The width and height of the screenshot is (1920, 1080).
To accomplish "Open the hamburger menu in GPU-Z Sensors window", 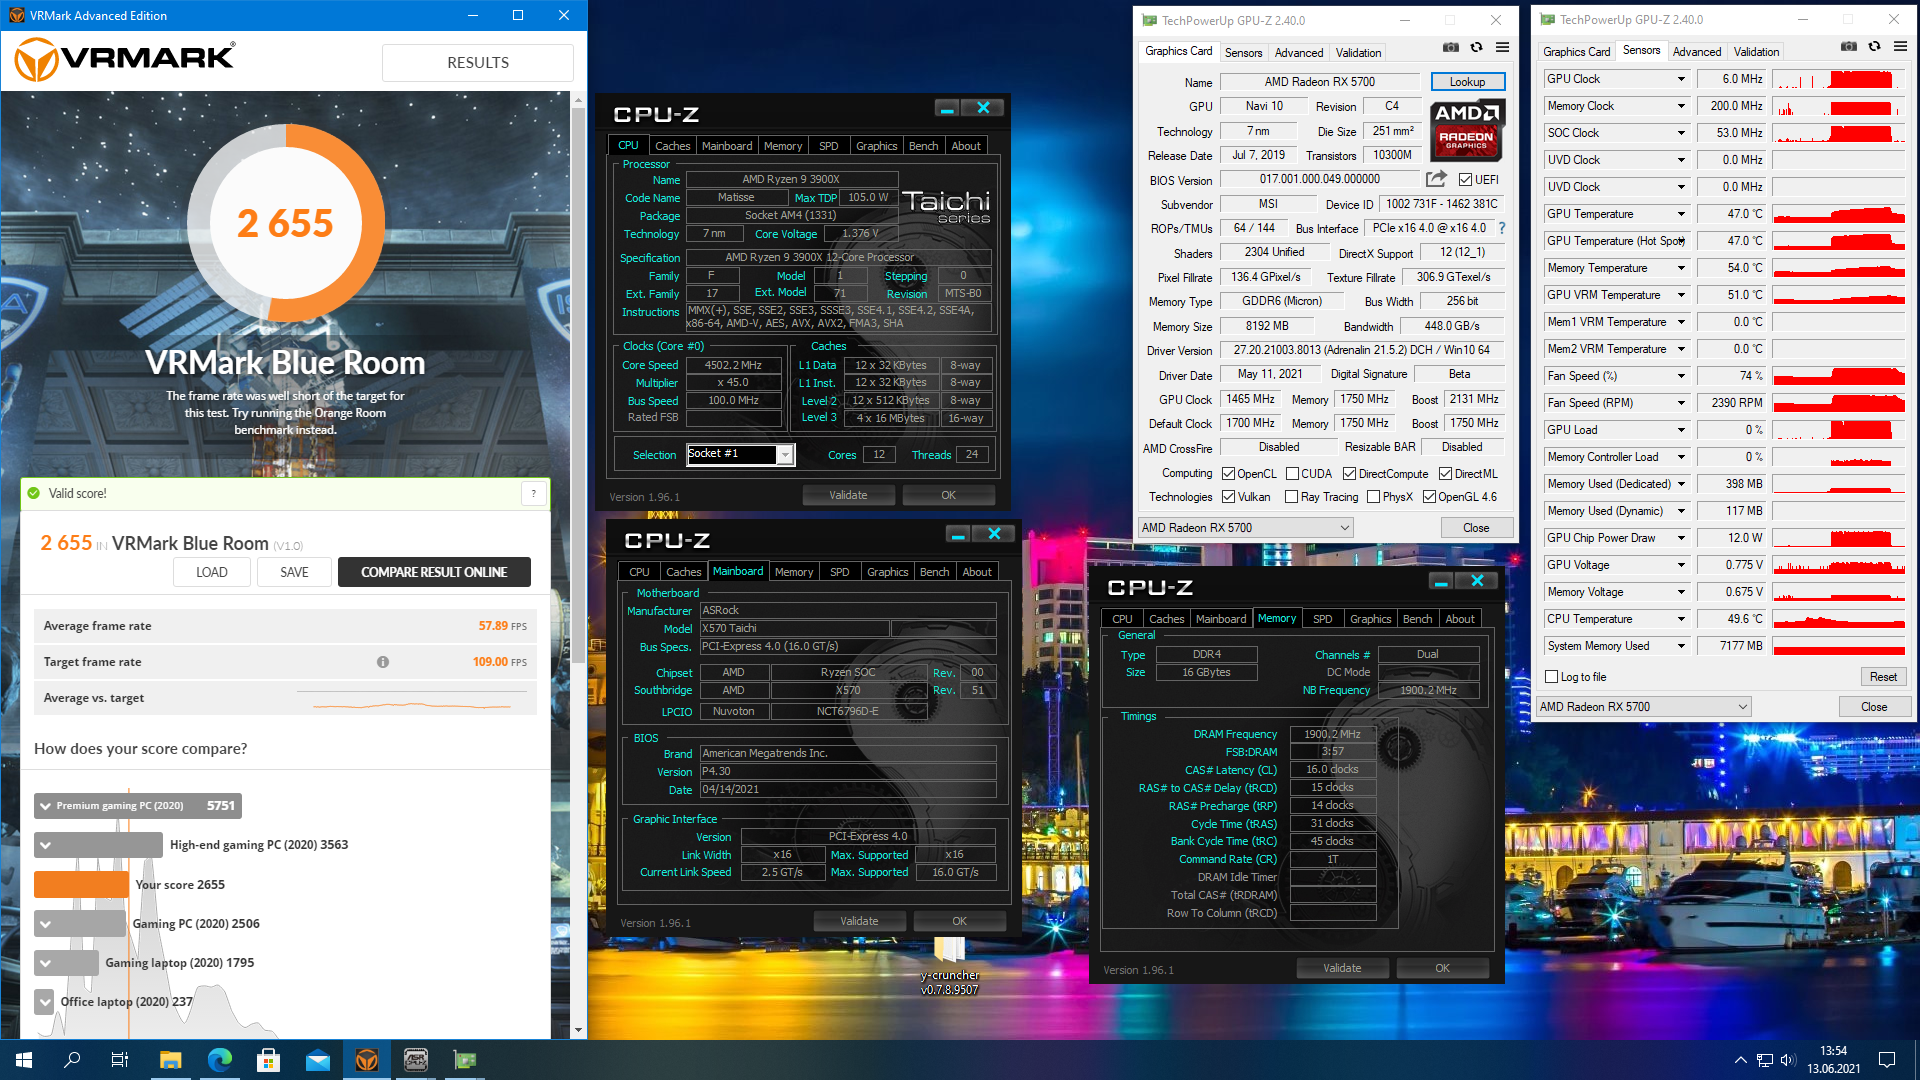I will point(1900,47).
